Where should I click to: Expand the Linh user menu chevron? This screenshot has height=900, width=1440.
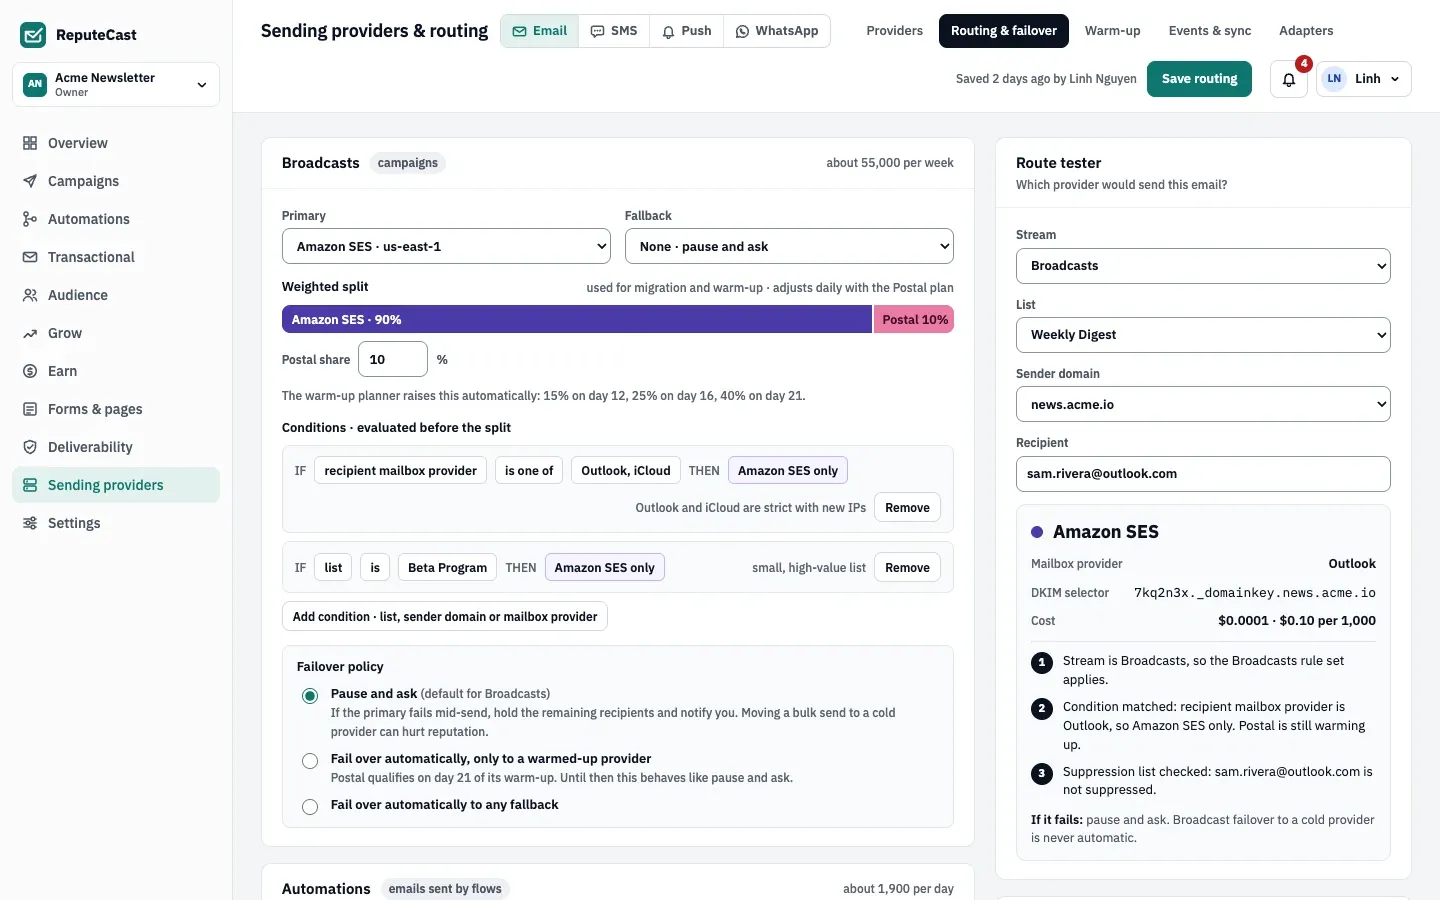pyautogui.click(x=1395, y=79)
